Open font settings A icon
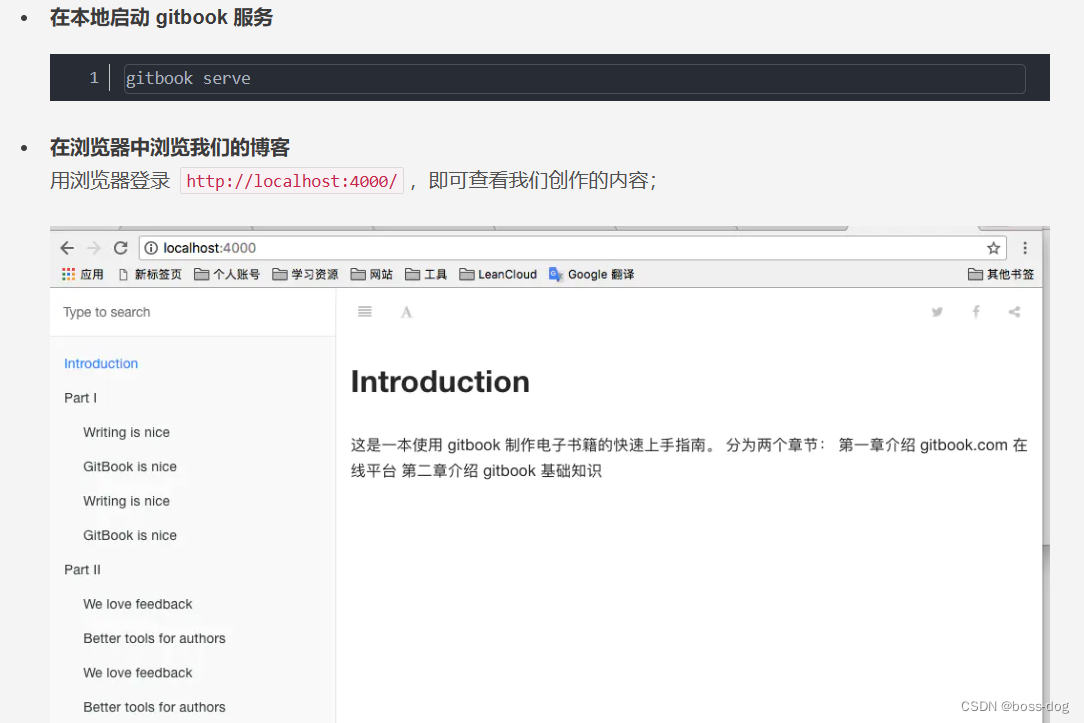 point(406,312)
